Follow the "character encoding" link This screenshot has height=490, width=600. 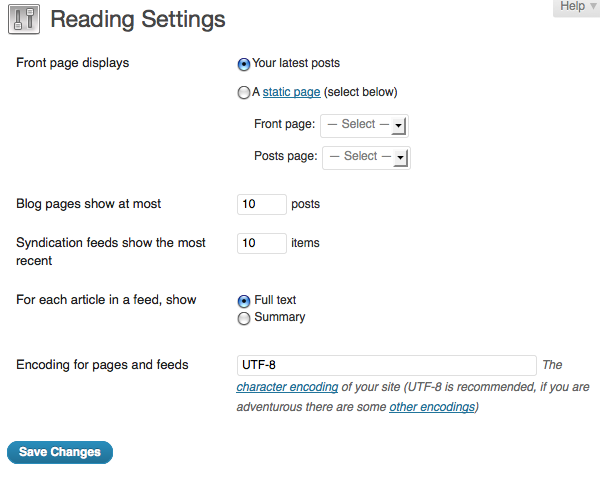click(287, 387)
